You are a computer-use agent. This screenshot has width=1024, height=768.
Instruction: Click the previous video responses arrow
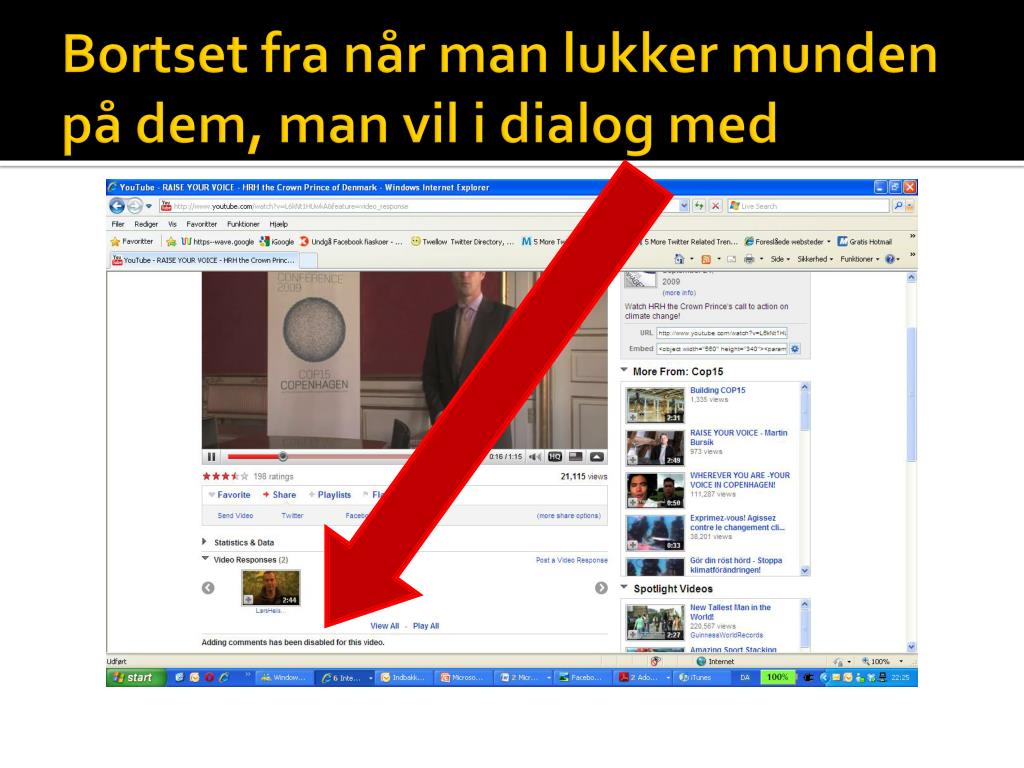[x=208, y=588]
